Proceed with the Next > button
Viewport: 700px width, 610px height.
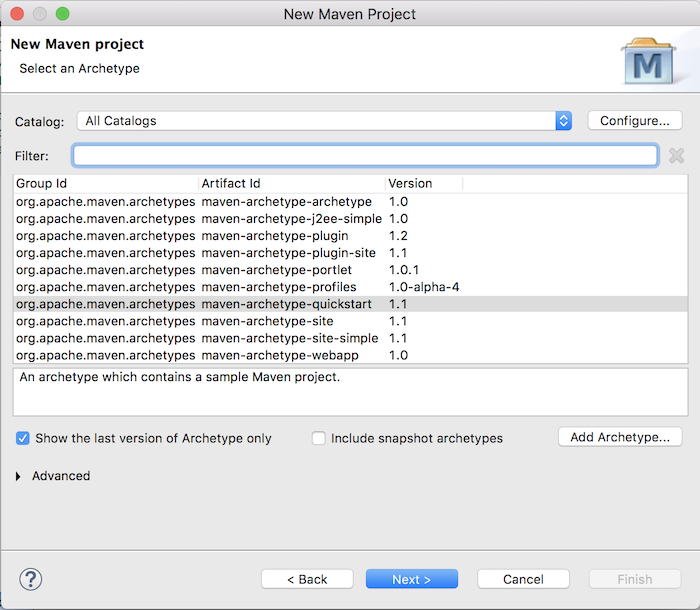click(x=412, y=579)
